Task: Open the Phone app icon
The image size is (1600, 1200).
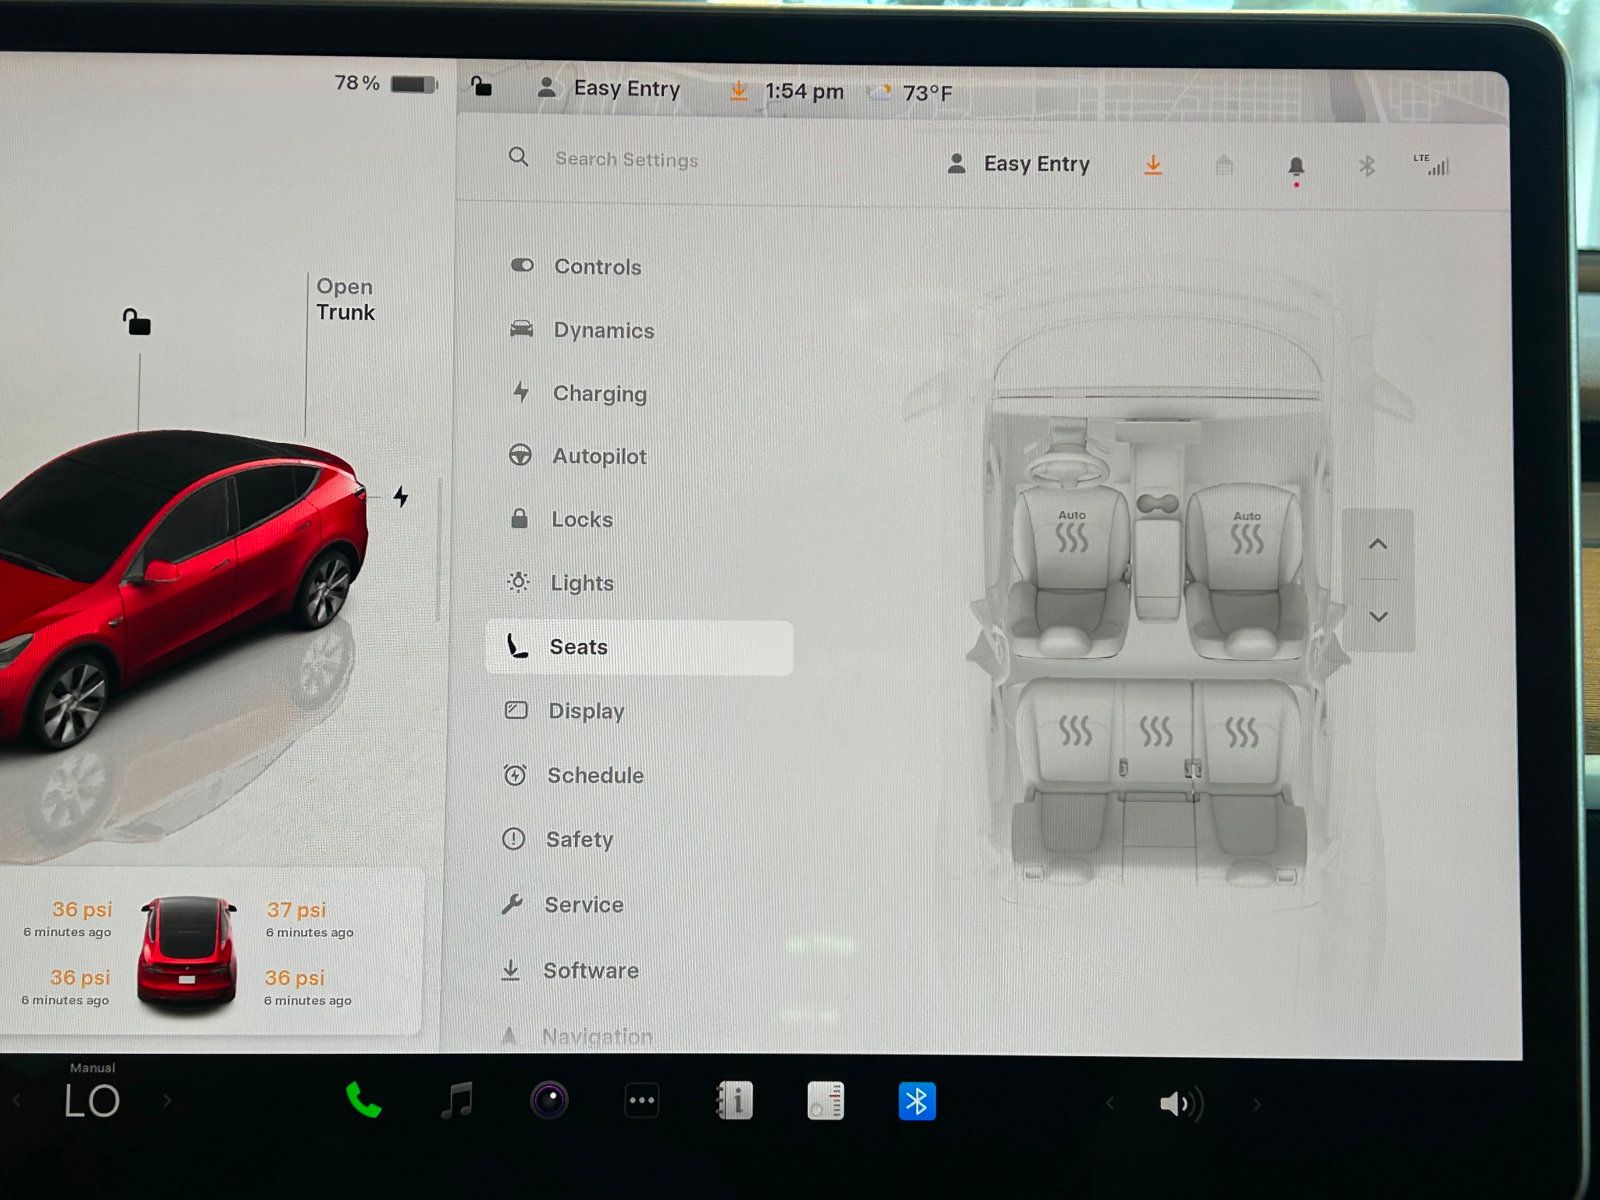Action: click(363, 1101)
